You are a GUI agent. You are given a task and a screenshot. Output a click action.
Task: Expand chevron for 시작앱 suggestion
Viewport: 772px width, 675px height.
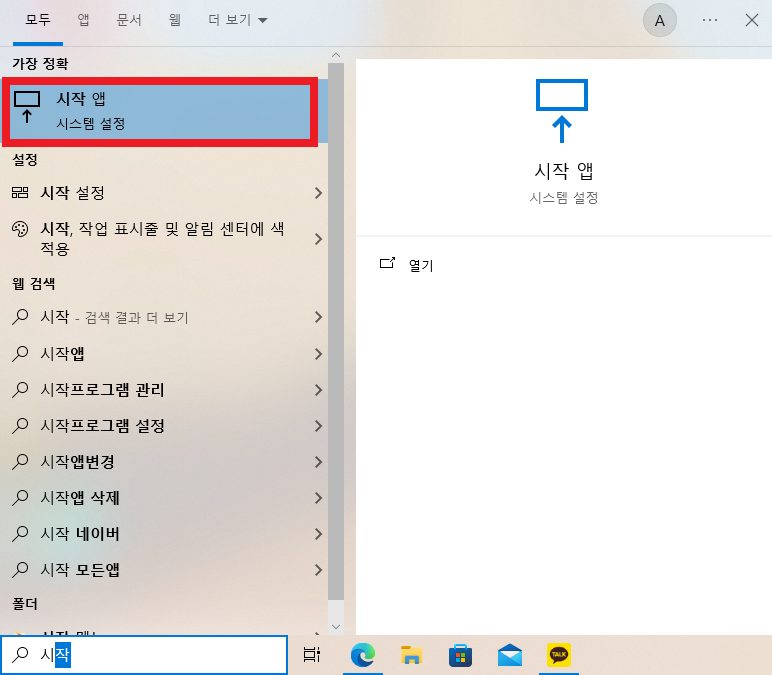[x=318, y=354]
